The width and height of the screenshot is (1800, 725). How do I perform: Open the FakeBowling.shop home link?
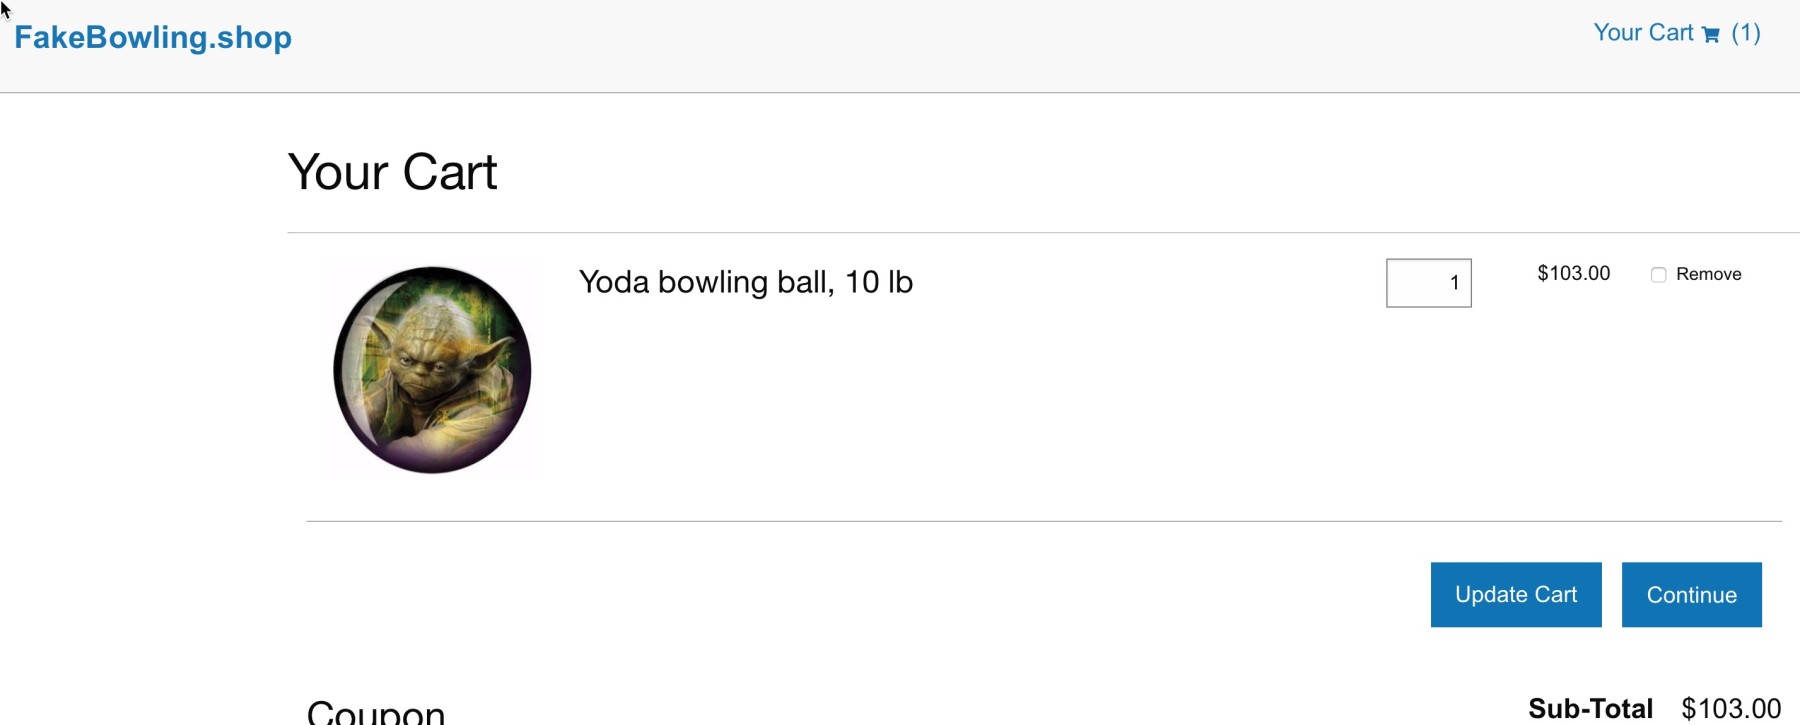(153, 37)
